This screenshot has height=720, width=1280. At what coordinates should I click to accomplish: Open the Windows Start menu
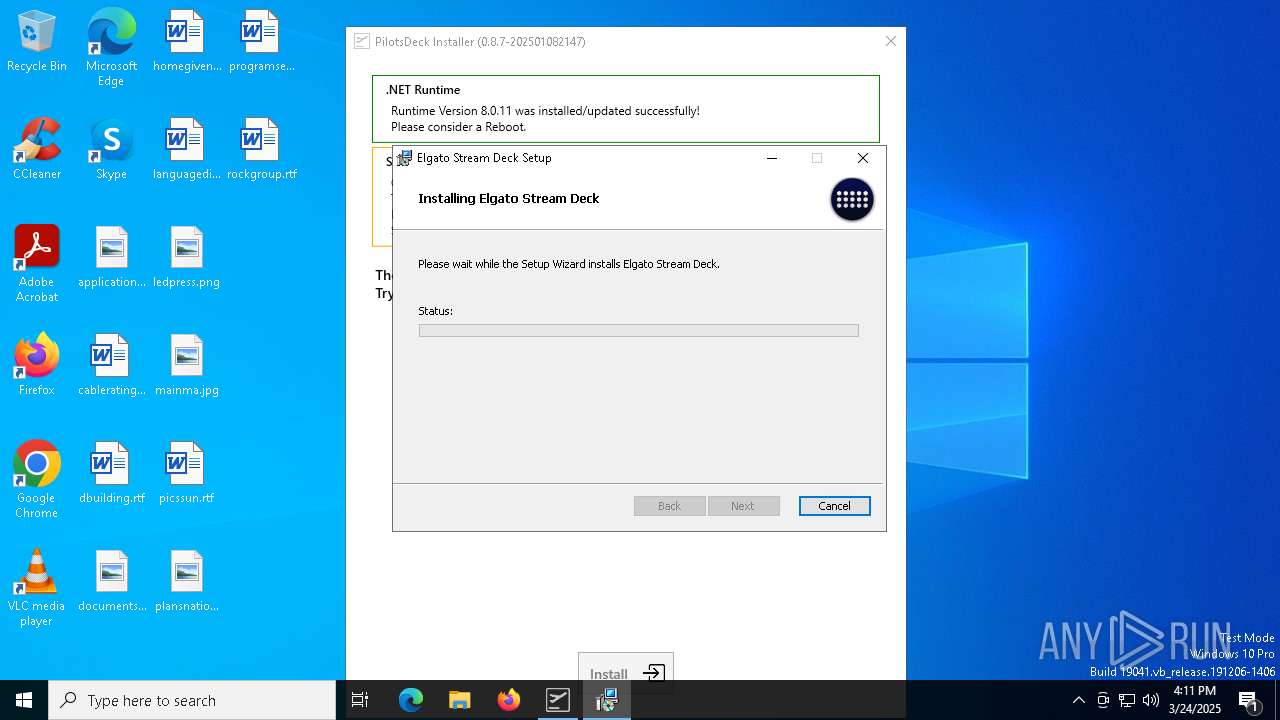point(24,700)
